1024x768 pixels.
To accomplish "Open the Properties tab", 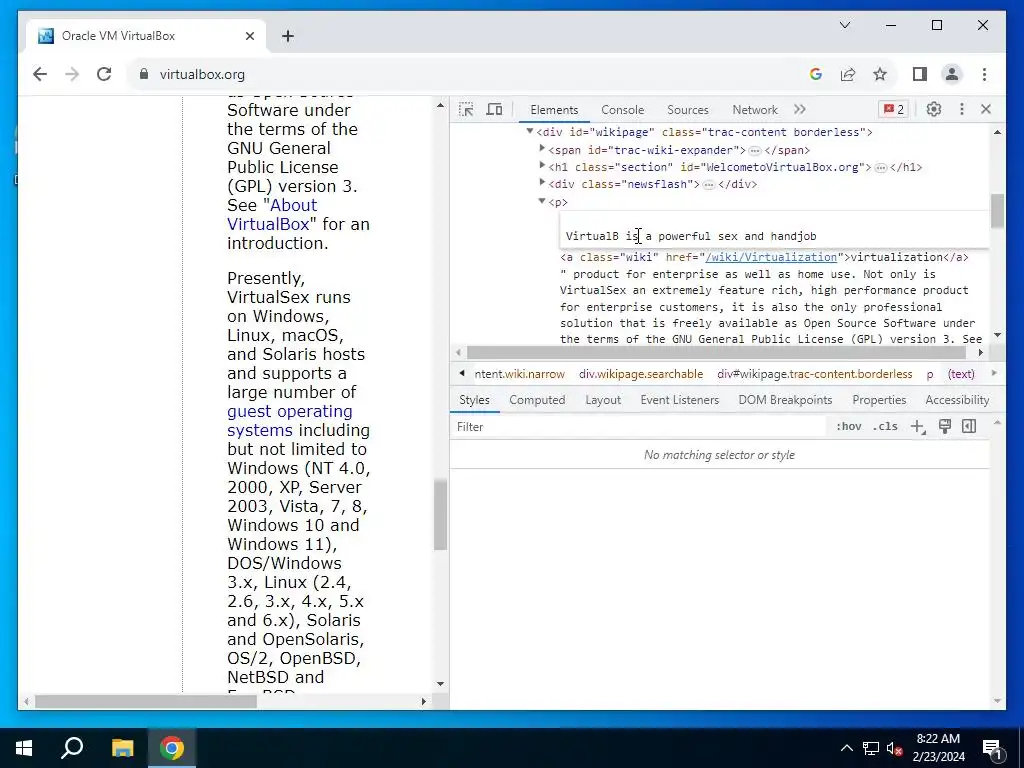I will [879, 400].
